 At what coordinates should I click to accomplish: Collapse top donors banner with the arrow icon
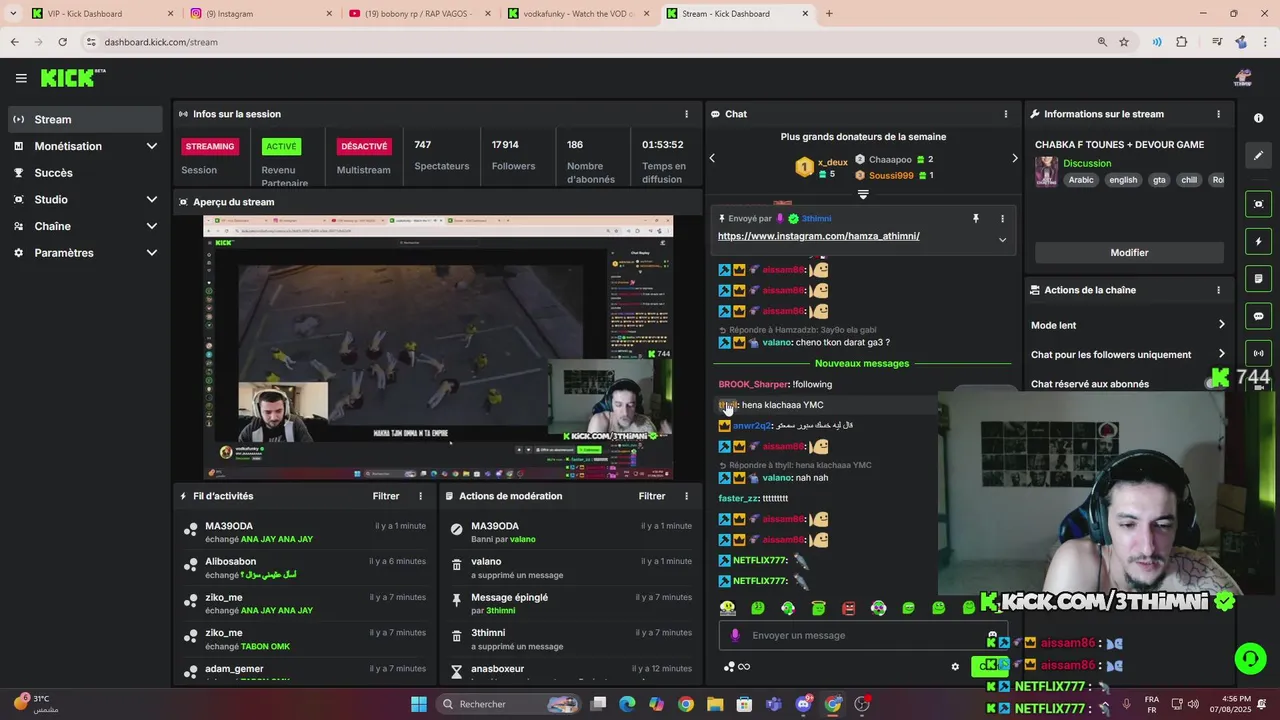tap(863, 195)
